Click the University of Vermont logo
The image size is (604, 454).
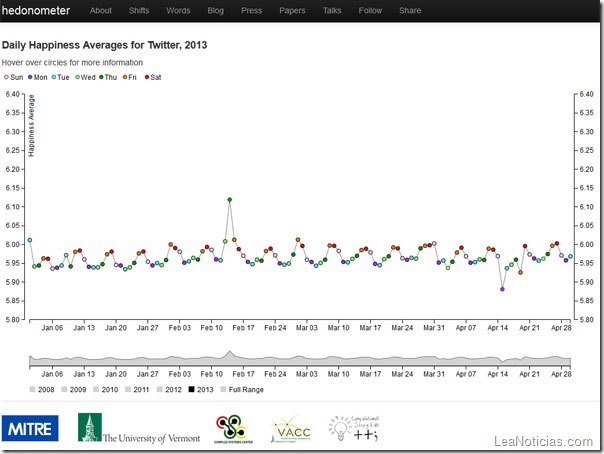[x=139, y=428]
